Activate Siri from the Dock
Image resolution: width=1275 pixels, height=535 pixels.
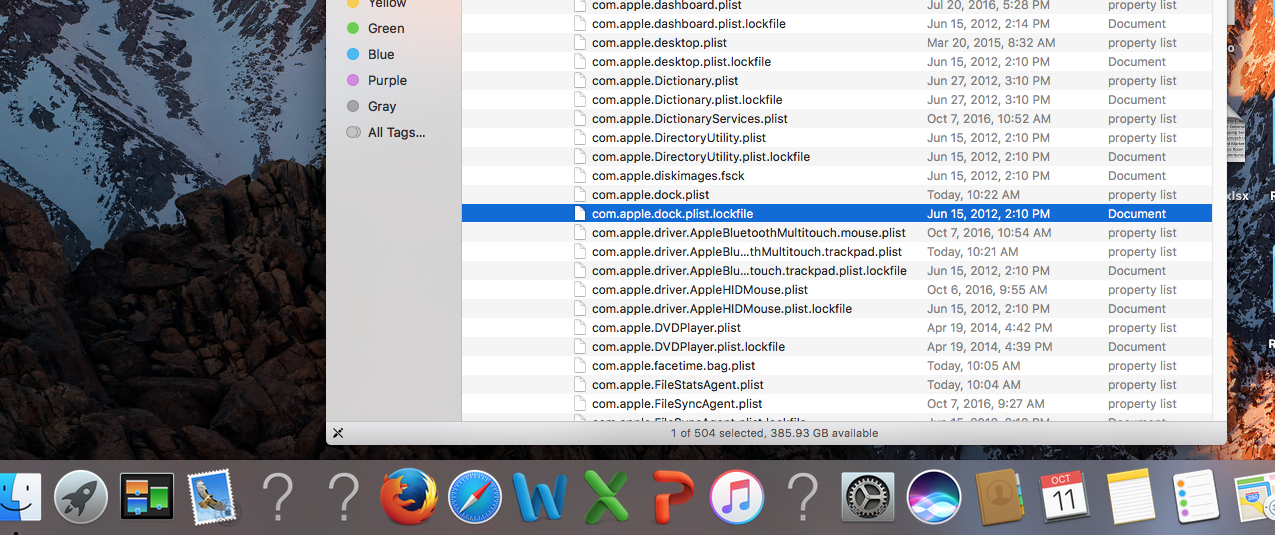[x=934, y=497]
